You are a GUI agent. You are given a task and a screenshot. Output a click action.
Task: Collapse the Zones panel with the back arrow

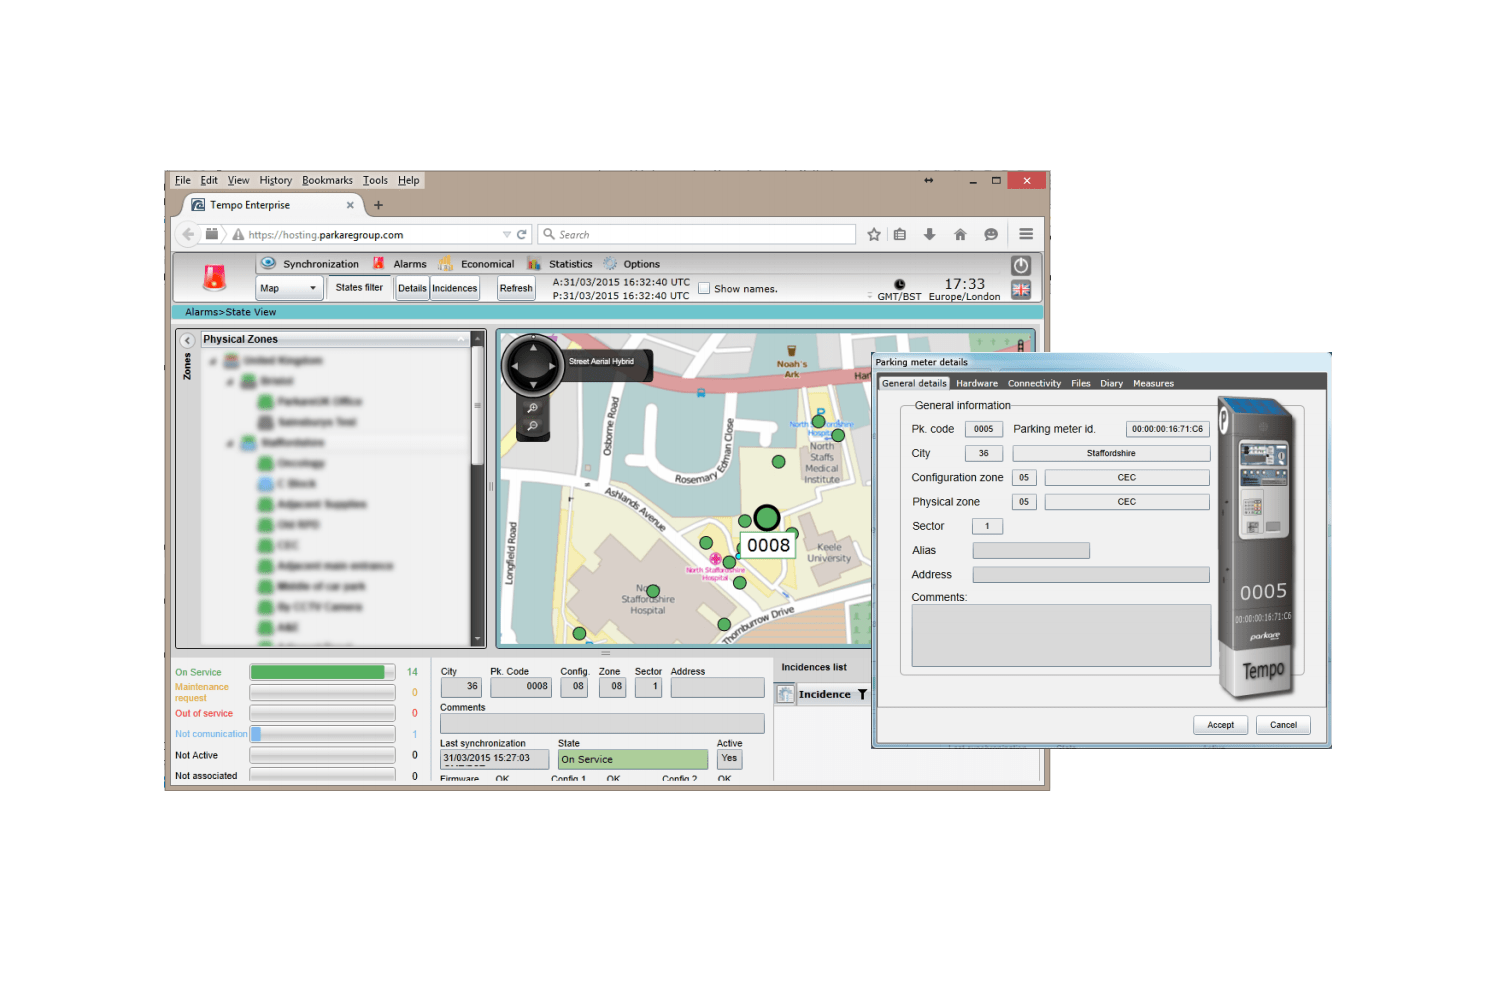(187, 341)
